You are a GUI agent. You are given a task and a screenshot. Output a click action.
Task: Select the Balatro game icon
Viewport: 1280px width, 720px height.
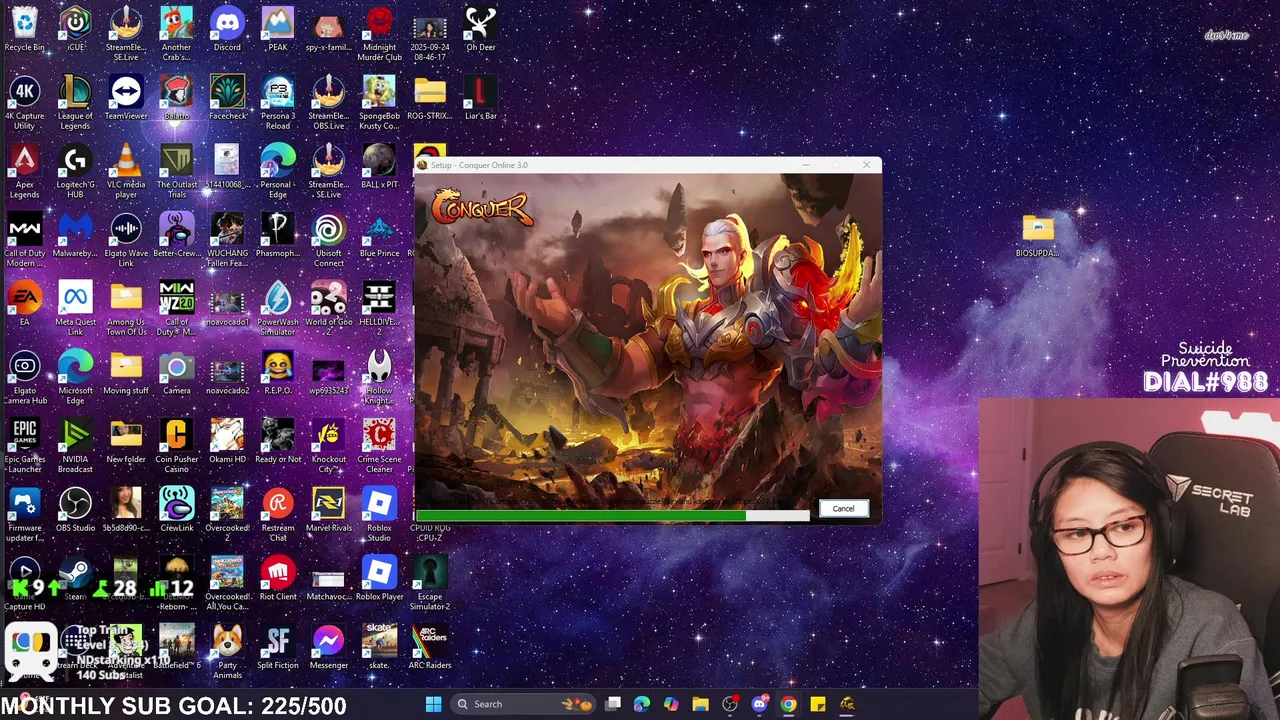pos(177,97)
